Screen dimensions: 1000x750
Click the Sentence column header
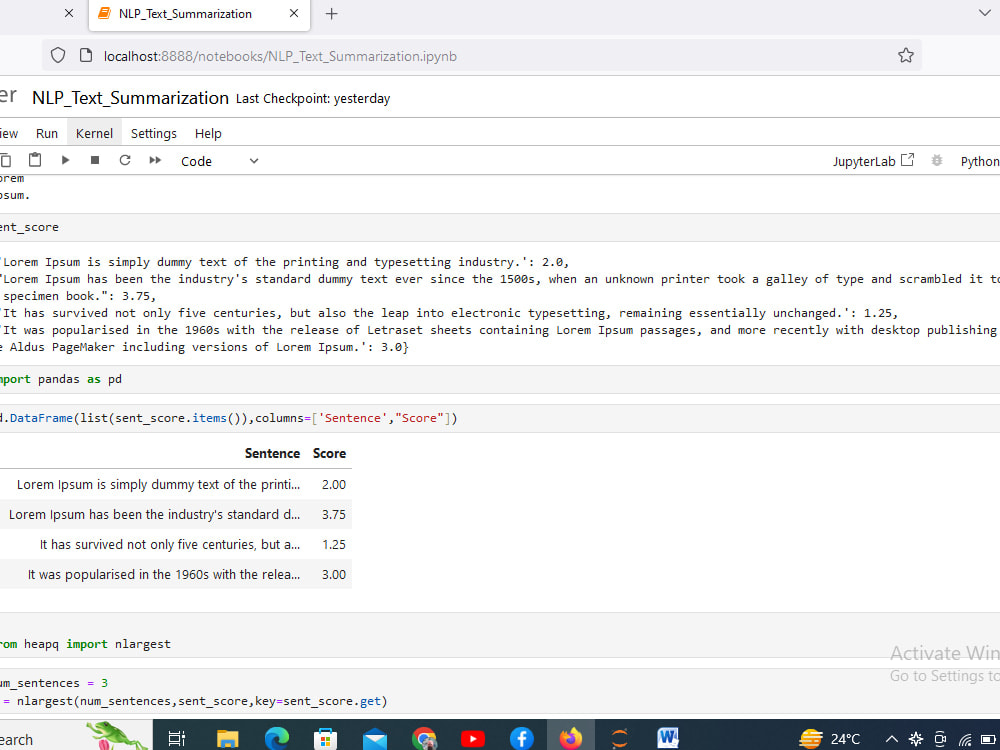pyautogui.click(x=272, y=453)
